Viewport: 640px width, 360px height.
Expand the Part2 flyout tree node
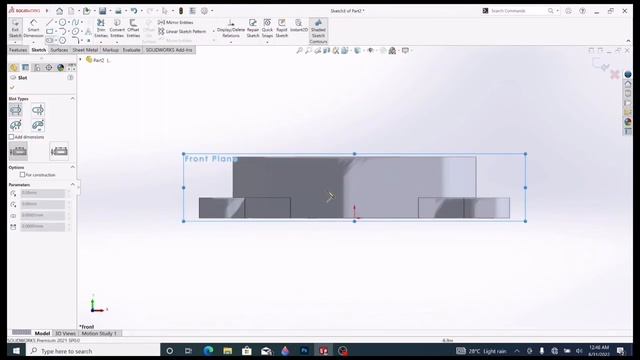coord(80,60)
